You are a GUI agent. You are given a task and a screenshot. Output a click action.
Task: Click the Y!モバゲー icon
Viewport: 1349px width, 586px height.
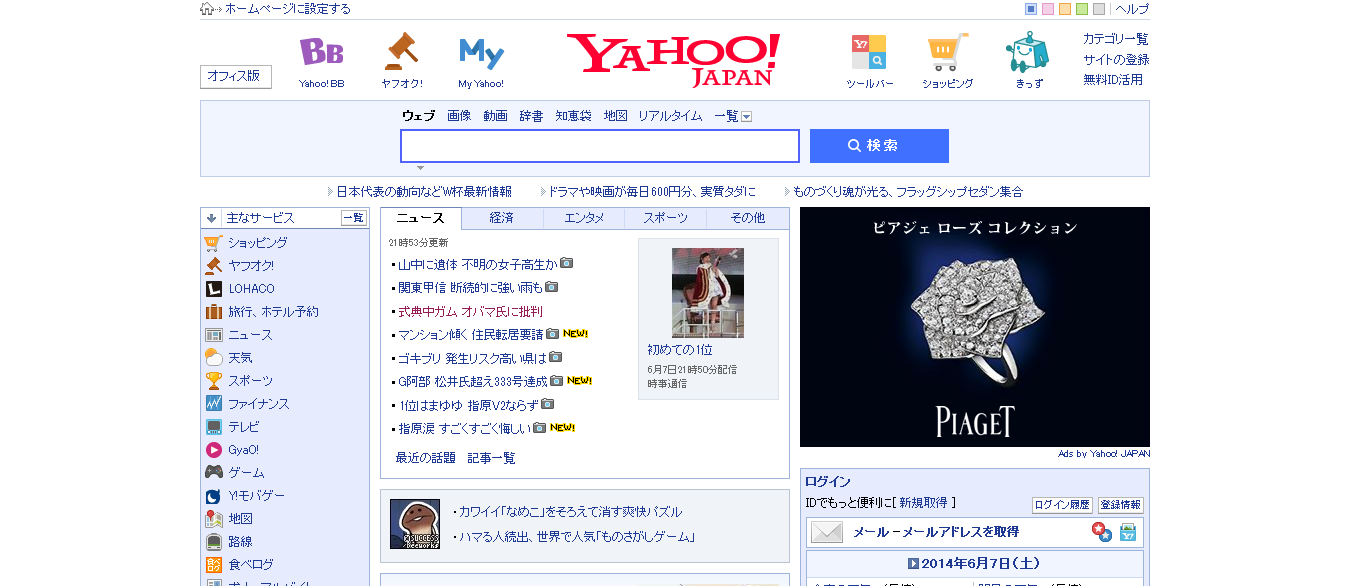(x=213, y=495)
